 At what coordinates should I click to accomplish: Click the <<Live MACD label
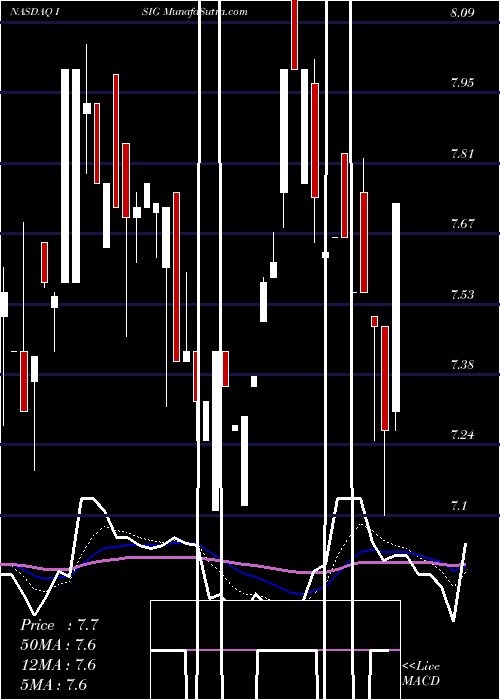[x=421, y=673]
